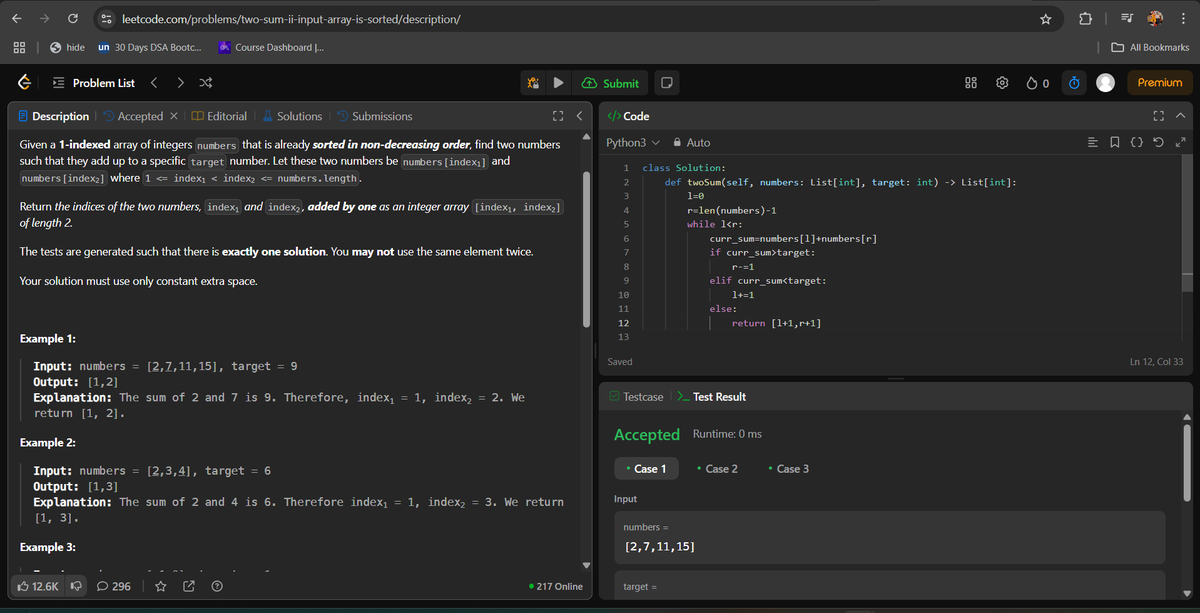The image size is (1200, 613).
Task: Toggle the stopwatch timer
Action: tap(1073, 83)
